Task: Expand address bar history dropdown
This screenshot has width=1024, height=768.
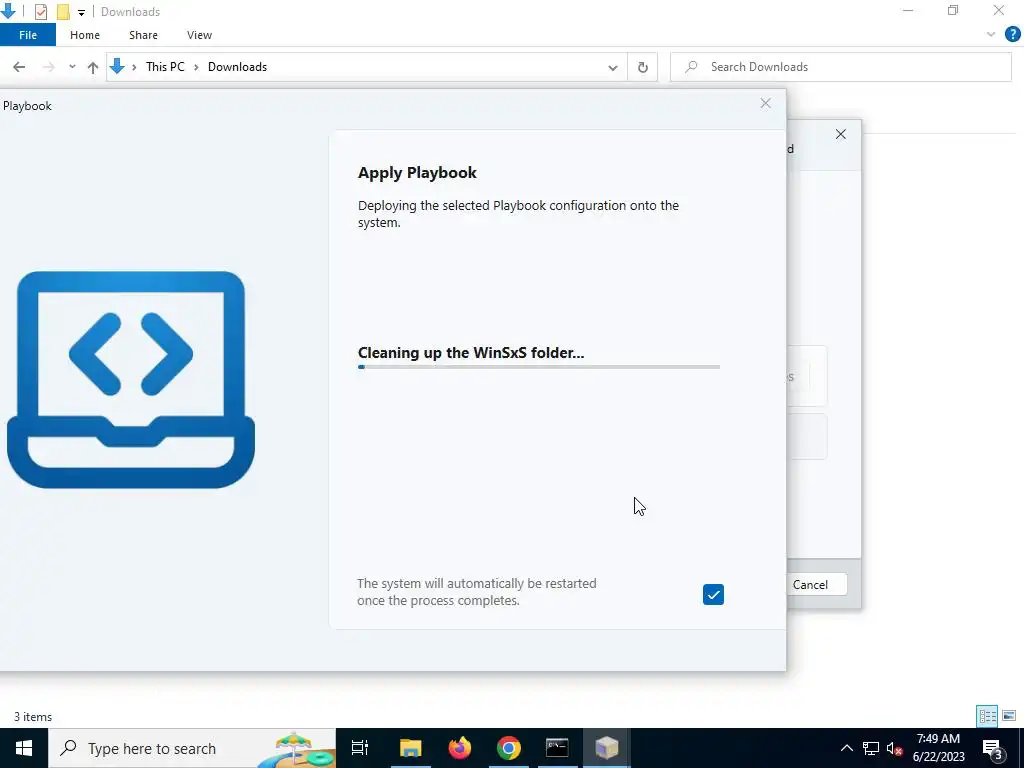Action: [x=613, y=67]
